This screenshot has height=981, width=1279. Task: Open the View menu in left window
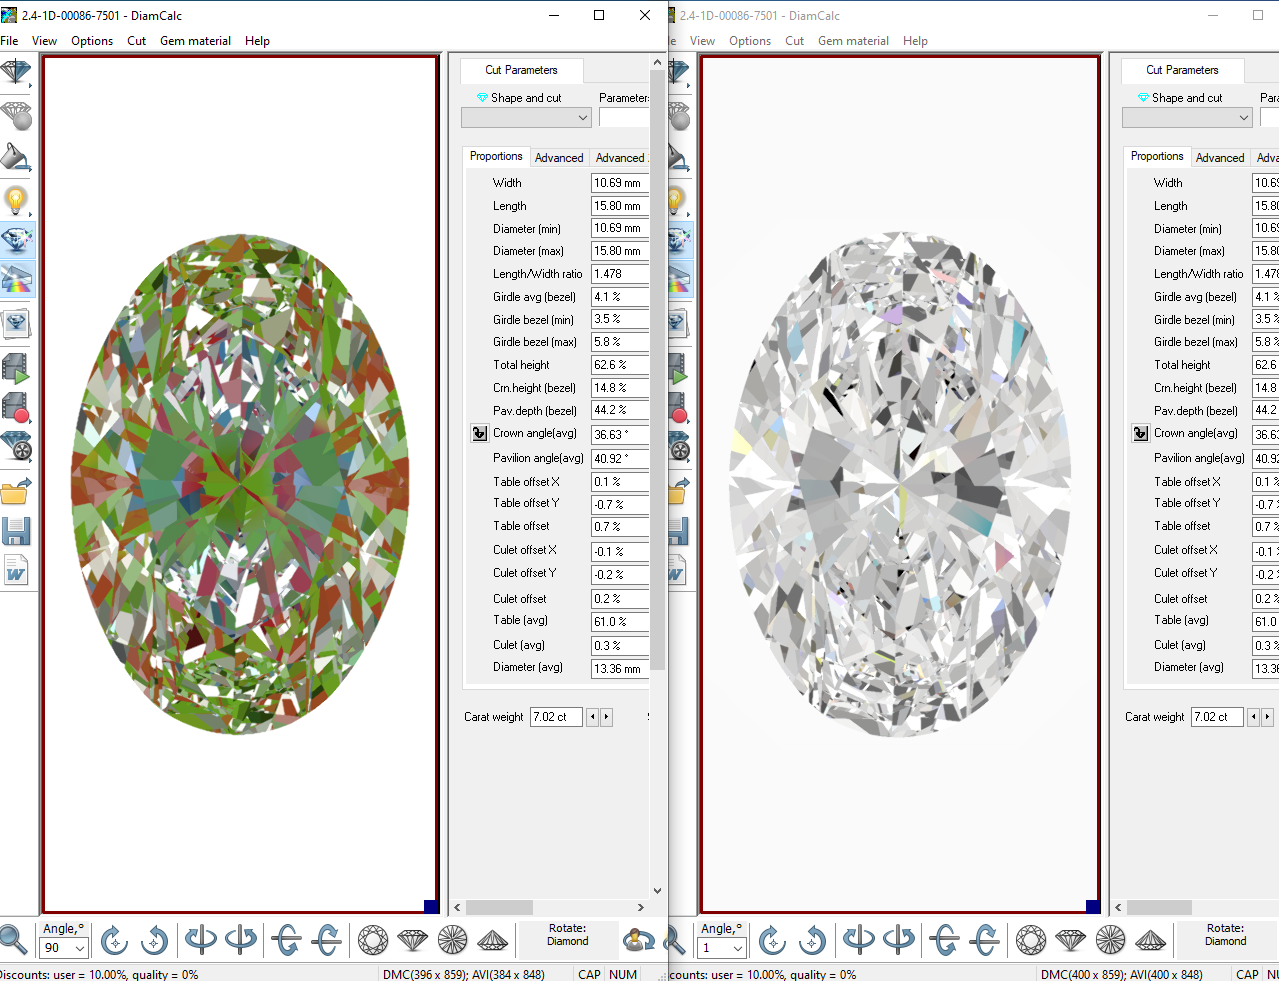[x=44, y=41]
